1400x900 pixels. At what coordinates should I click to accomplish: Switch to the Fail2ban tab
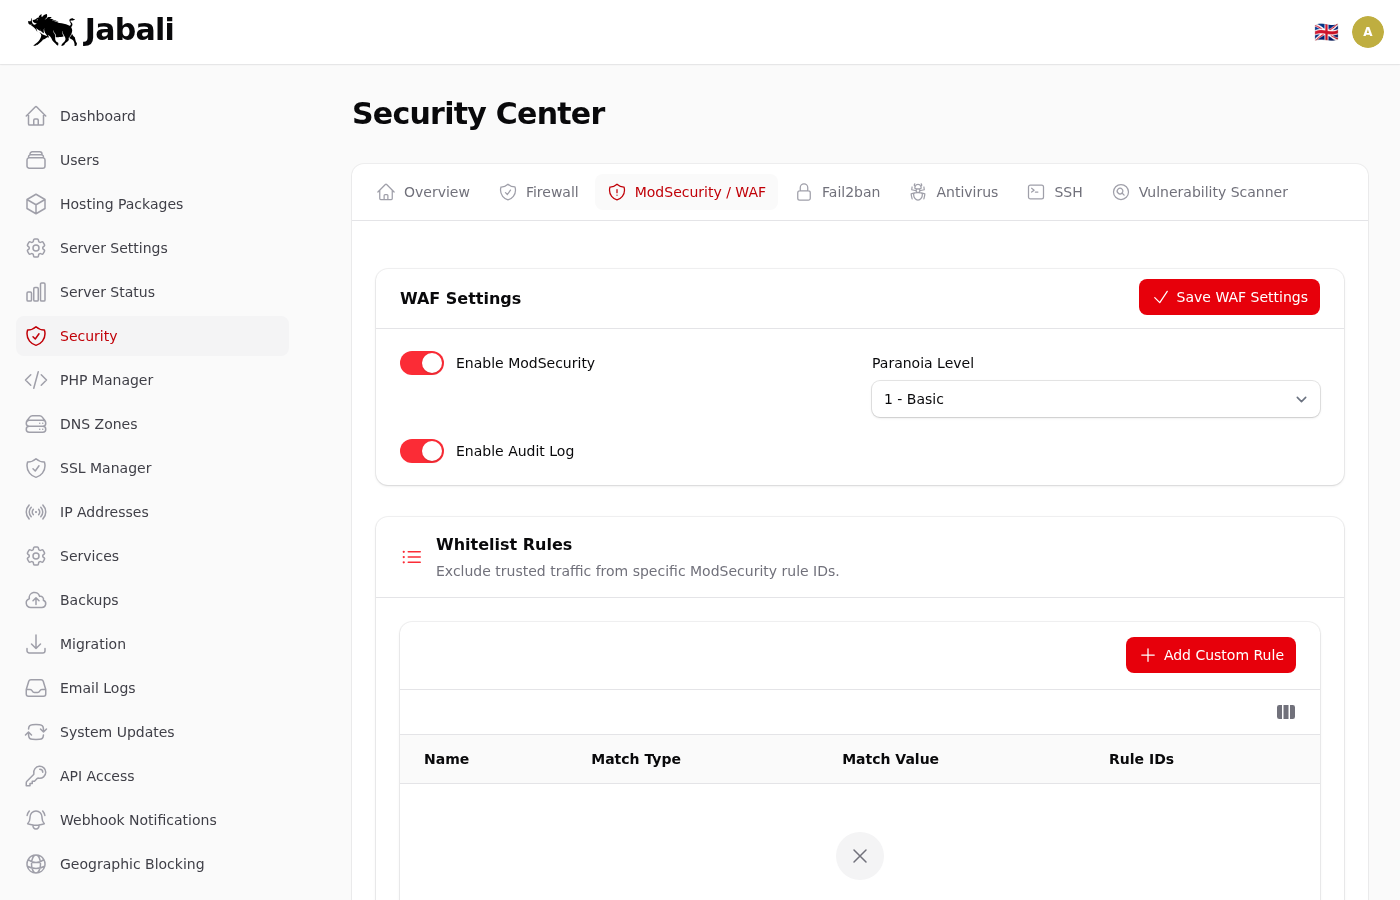838,192
